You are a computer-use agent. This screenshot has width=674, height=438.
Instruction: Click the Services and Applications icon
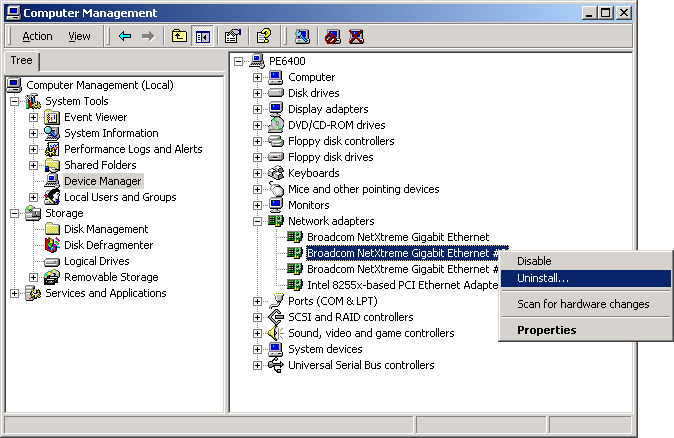(33, 293)
